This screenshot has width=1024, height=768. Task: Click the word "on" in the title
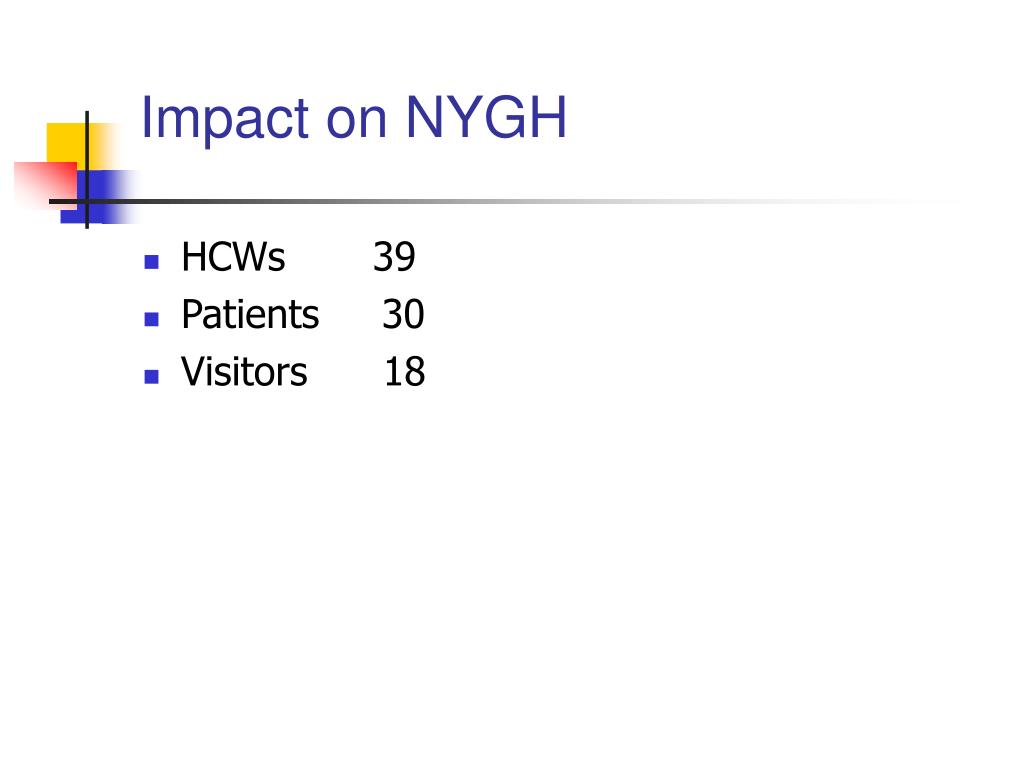(x=356, y=122)
